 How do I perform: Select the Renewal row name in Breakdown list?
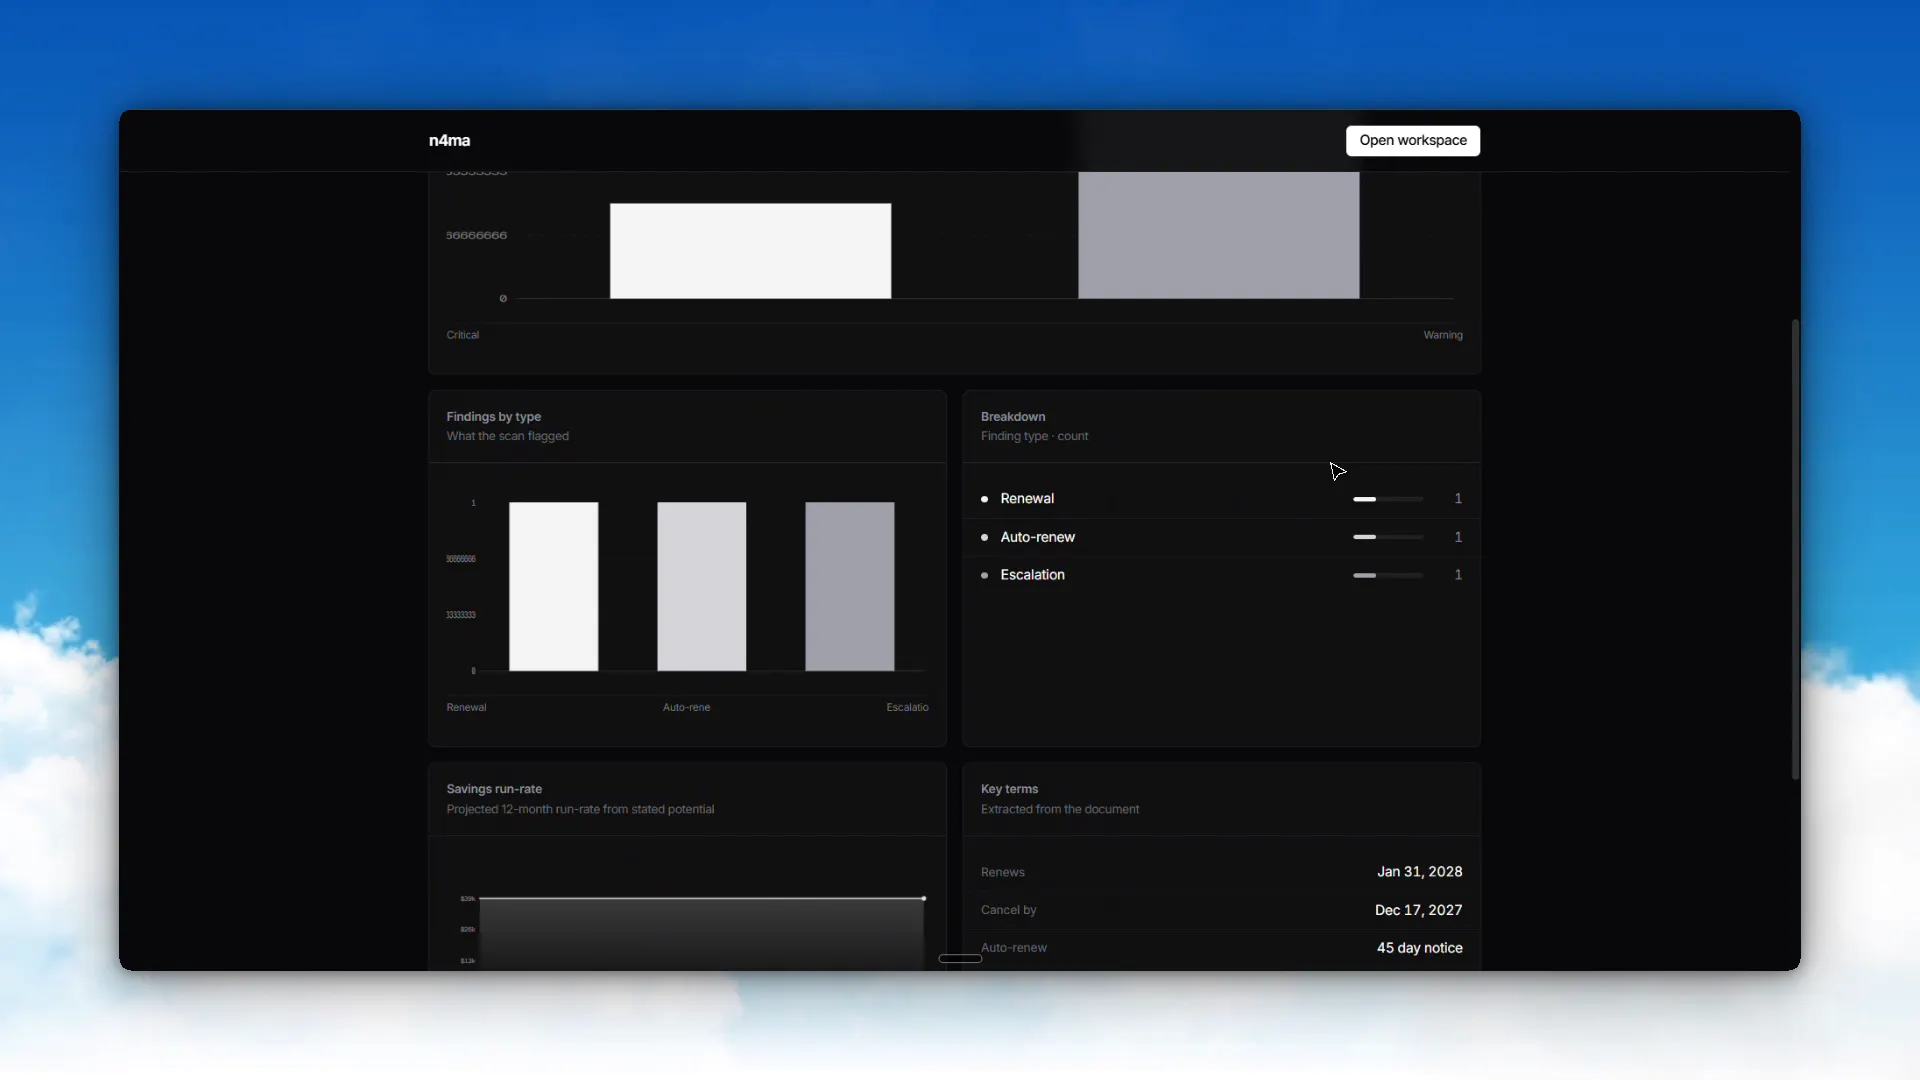[x=1027, y=499]
